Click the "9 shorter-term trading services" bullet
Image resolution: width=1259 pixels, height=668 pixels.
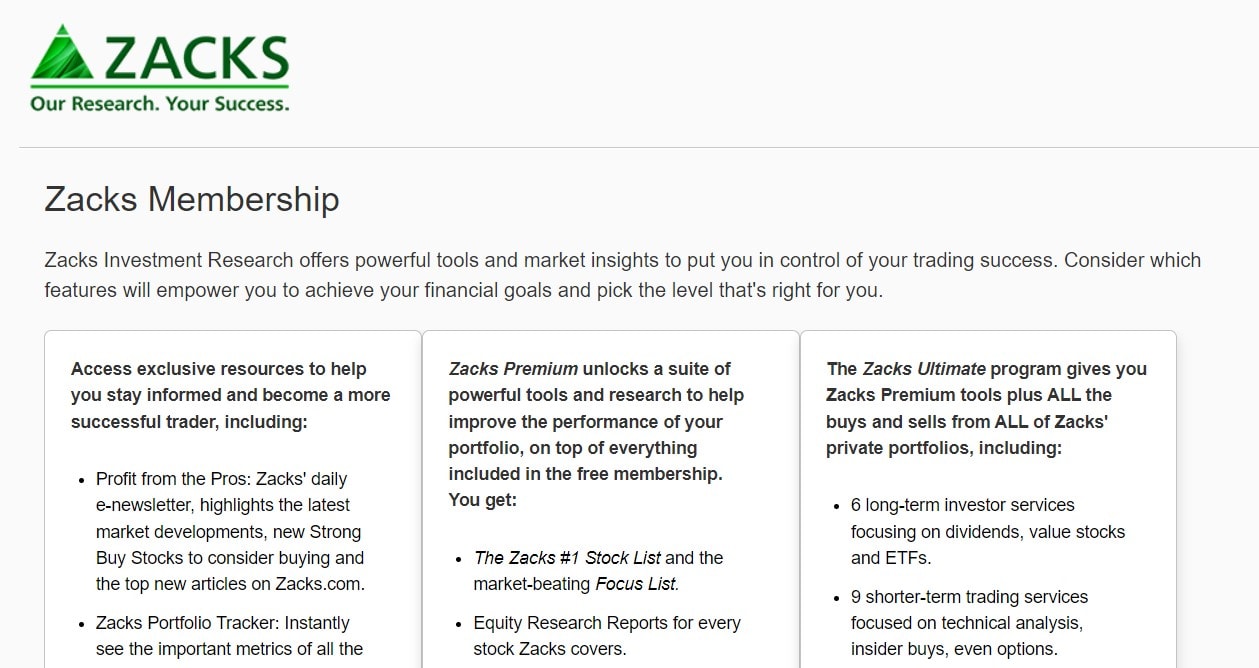pos(969,597)
